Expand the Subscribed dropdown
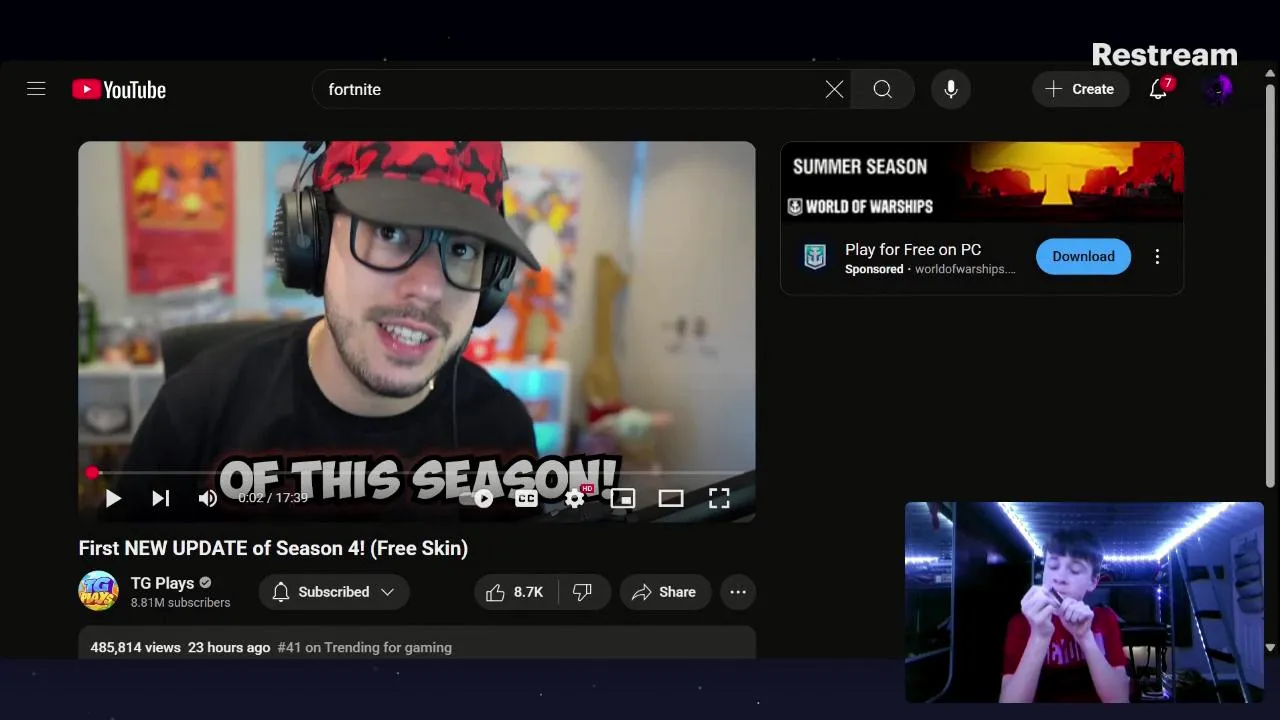The image size is (1280, 720). pos(334,592)
